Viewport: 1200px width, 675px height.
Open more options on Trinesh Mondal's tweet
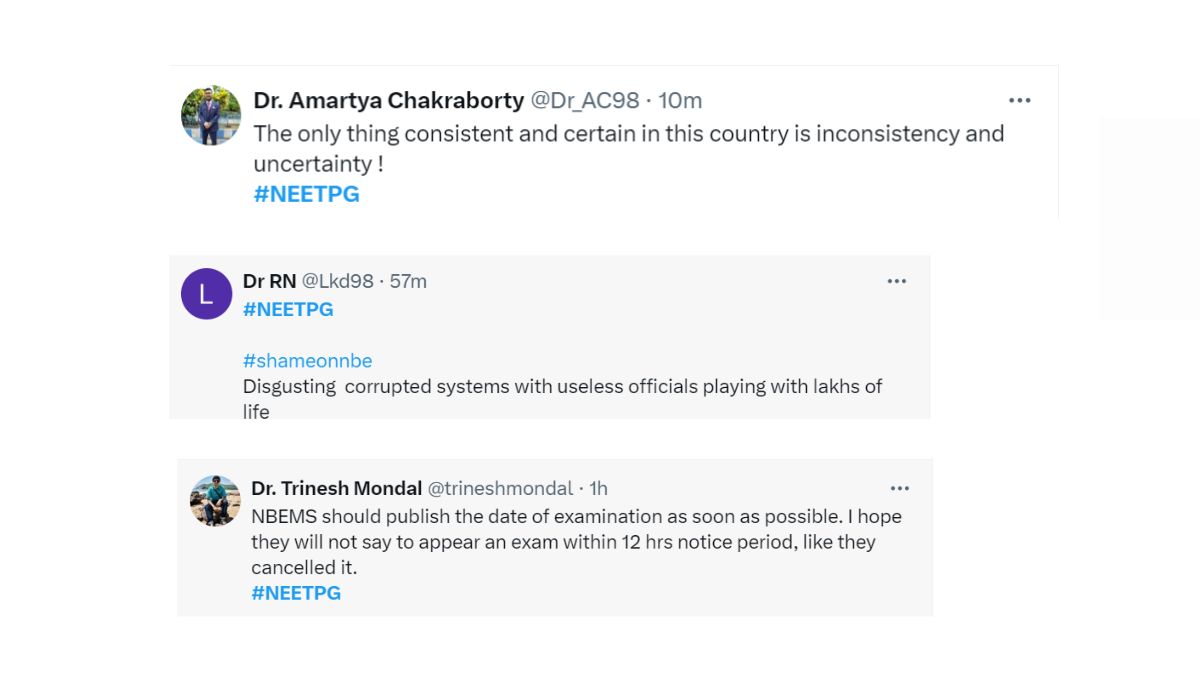pos(900,488)
